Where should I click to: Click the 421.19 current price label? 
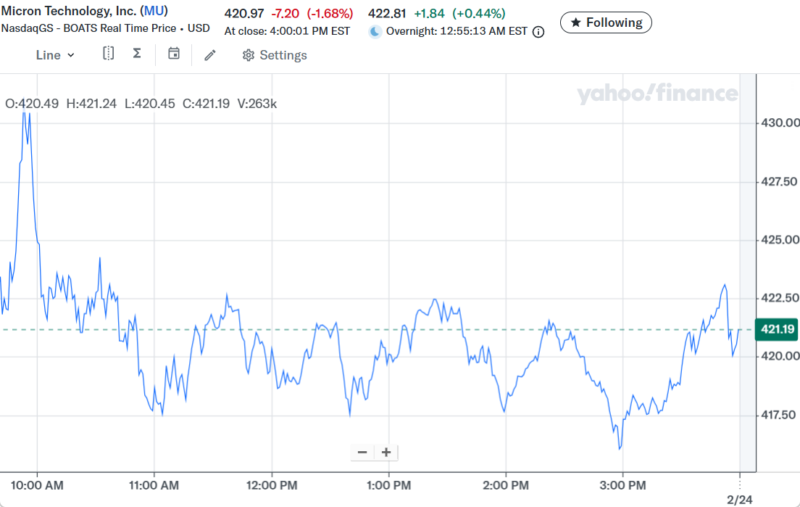pos(777,329)
